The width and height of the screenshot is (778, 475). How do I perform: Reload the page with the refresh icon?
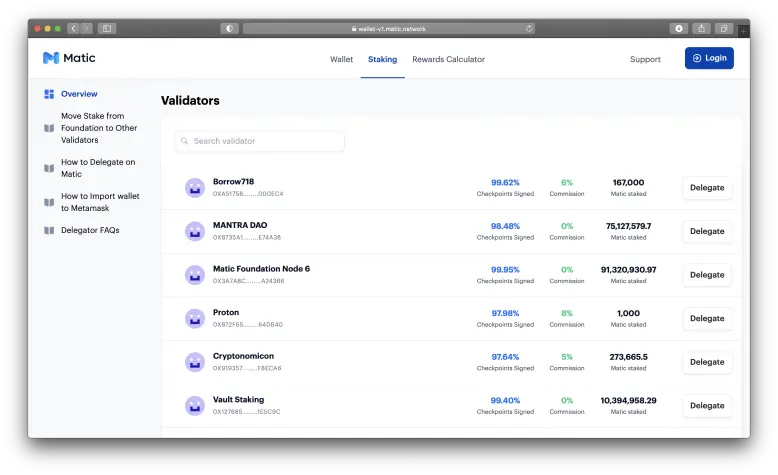[x=529, y=29]
